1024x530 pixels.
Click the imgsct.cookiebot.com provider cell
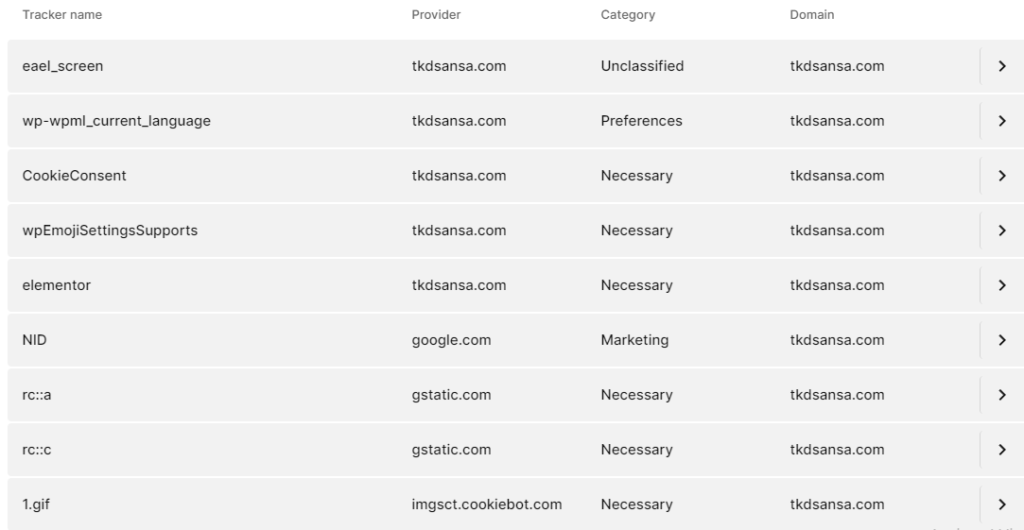487,505
